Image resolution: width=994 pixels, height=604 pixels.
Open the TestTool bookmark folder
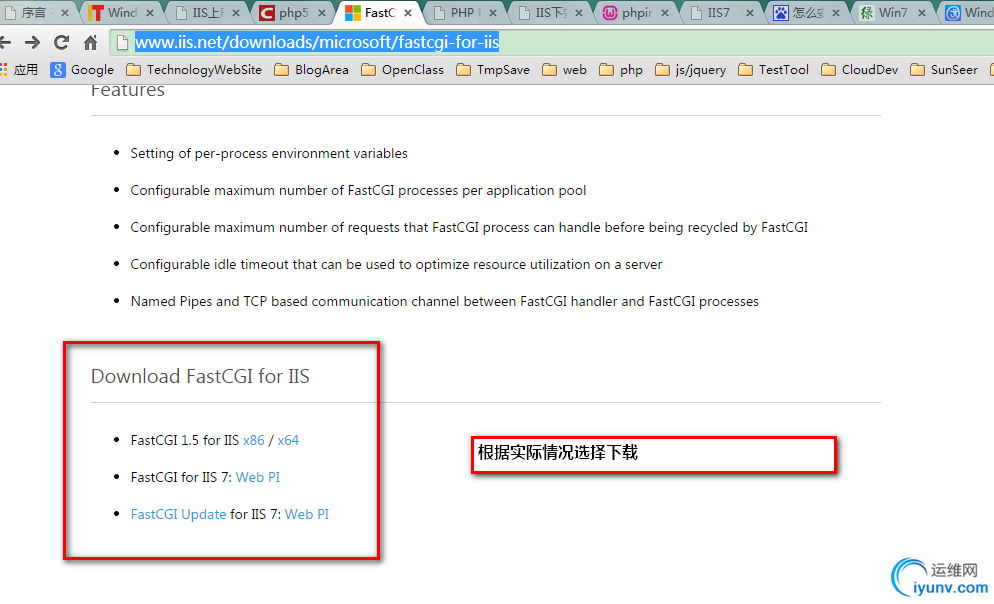coord(773,70)
